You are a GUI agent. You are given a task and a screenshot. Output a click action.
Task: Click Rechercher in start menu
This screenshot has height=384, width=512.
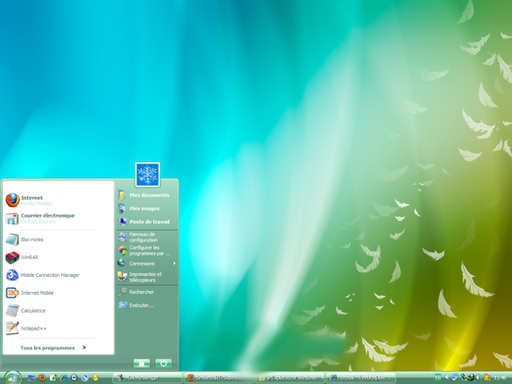pos(147,292)
